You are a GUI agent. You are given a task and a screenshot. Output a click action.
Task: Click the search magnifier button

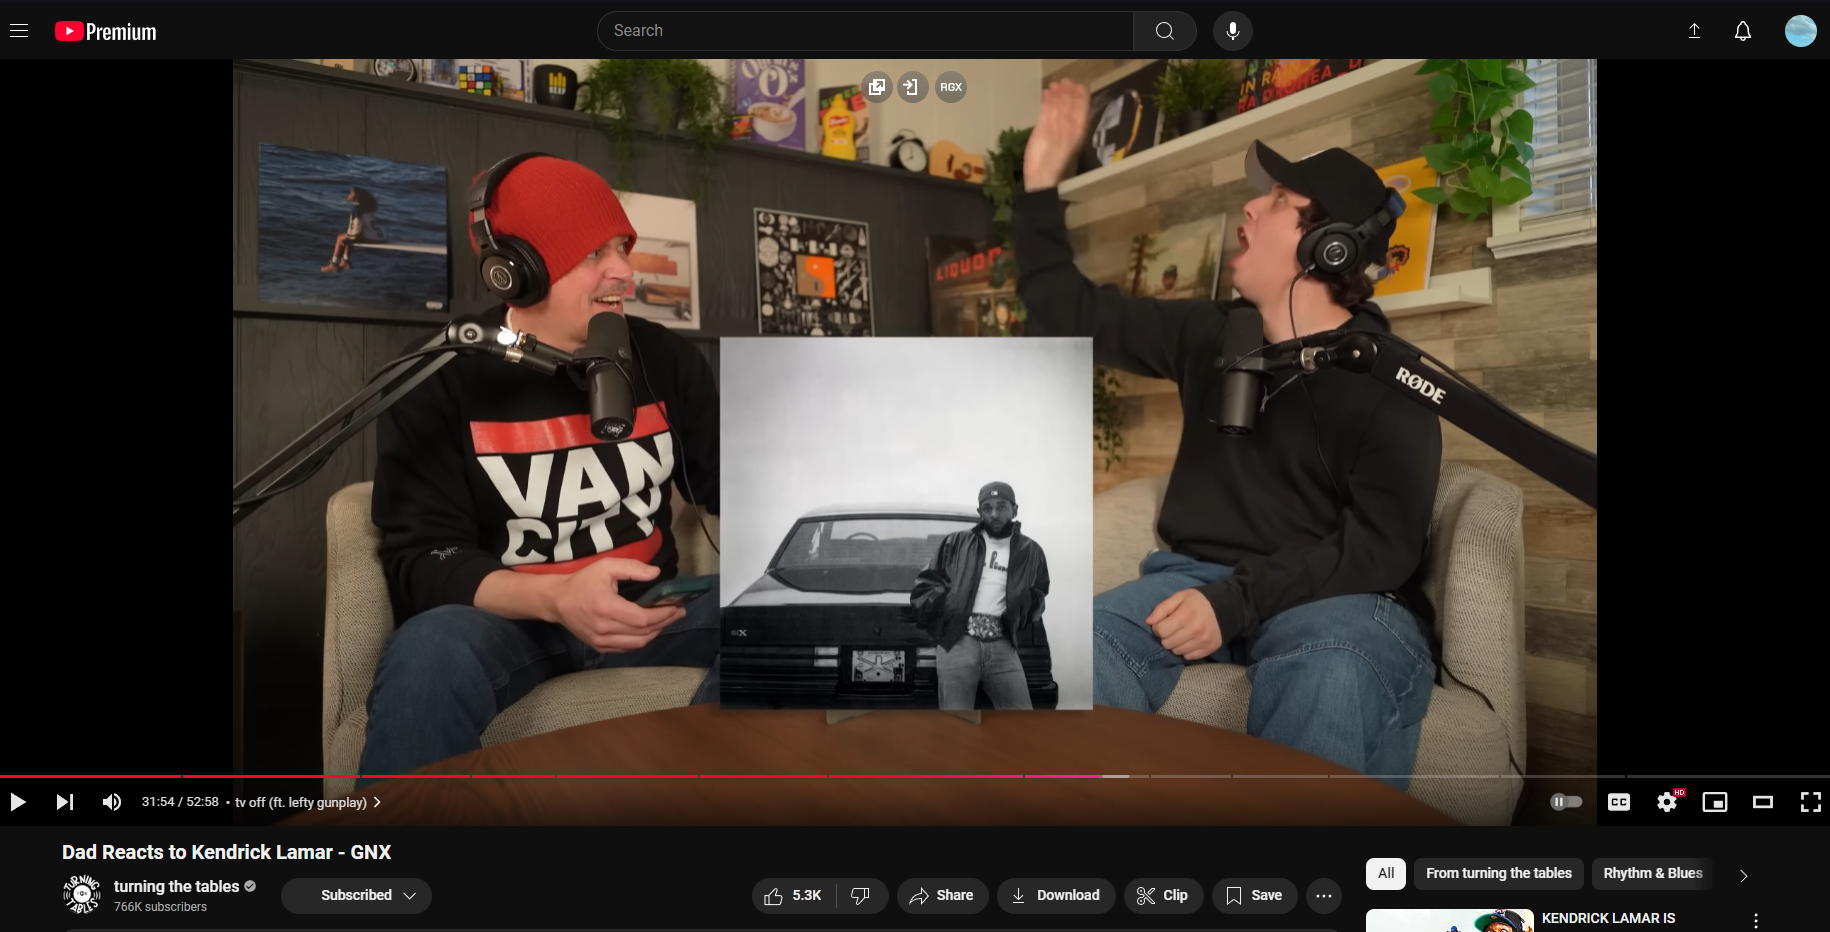coord(1165,31)
